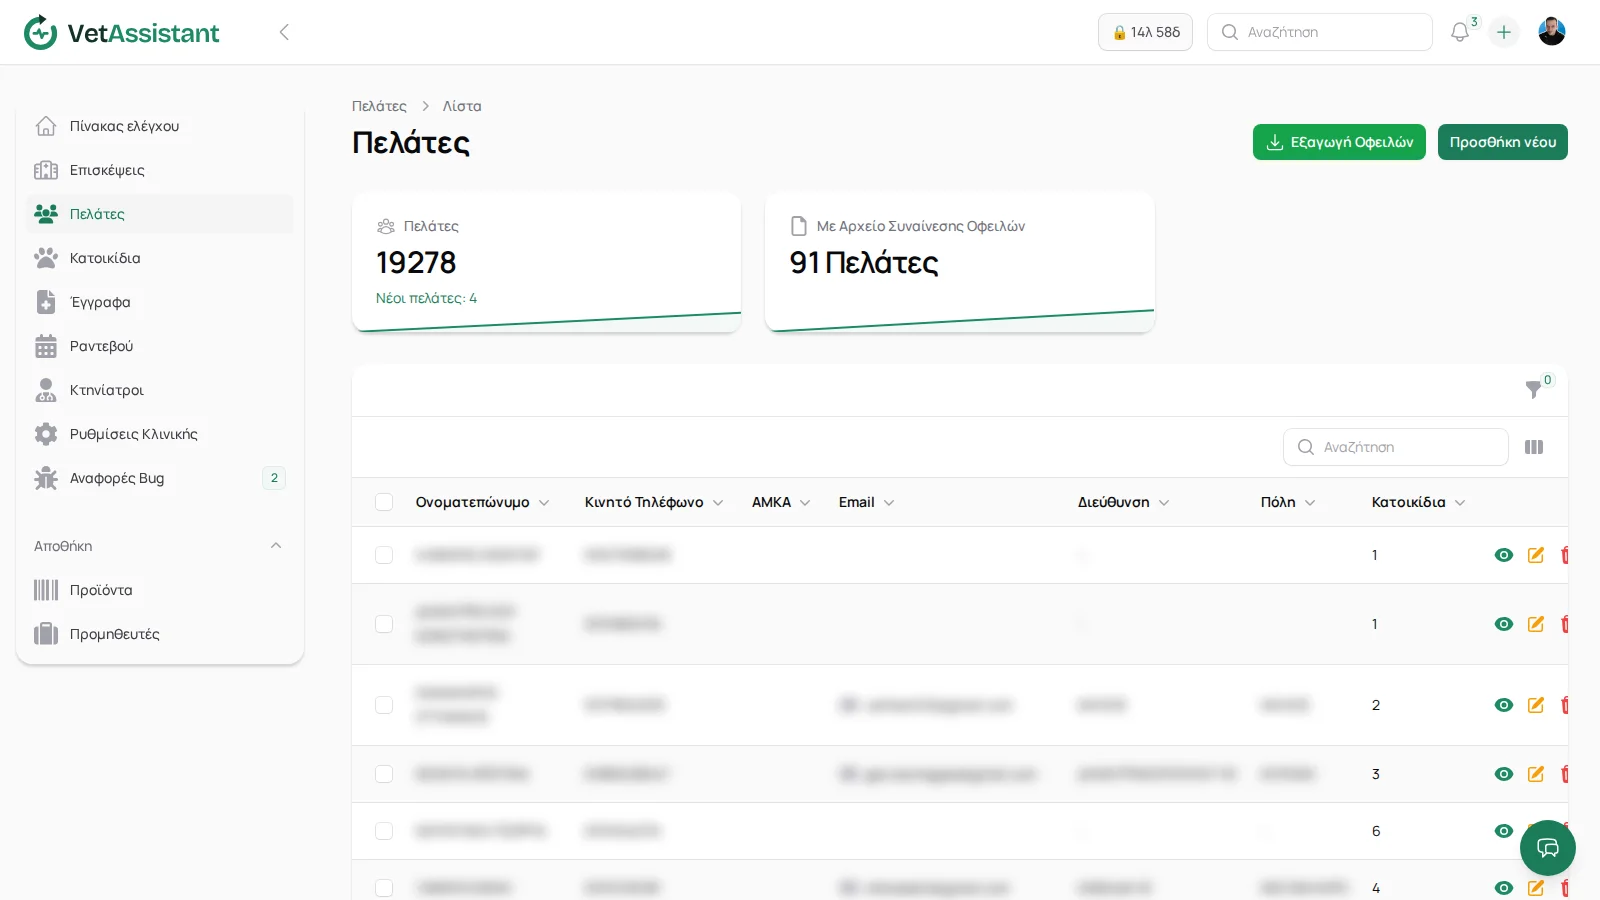The image size is (1600, 900).
Task: Collapse the Αποθήκη sidebar section
Action: click(x=276, y=546)
